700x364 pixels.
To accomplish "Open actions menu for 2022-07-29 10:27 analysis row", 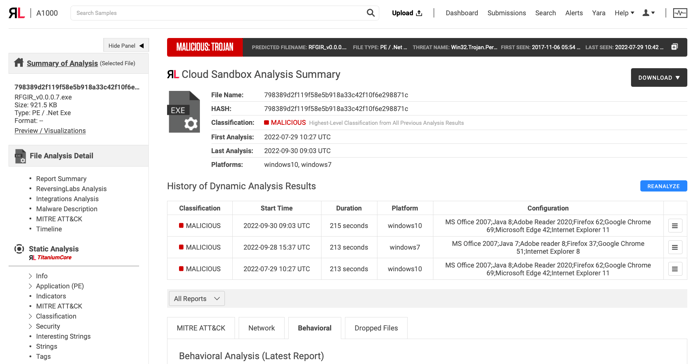I will point(675,269).
